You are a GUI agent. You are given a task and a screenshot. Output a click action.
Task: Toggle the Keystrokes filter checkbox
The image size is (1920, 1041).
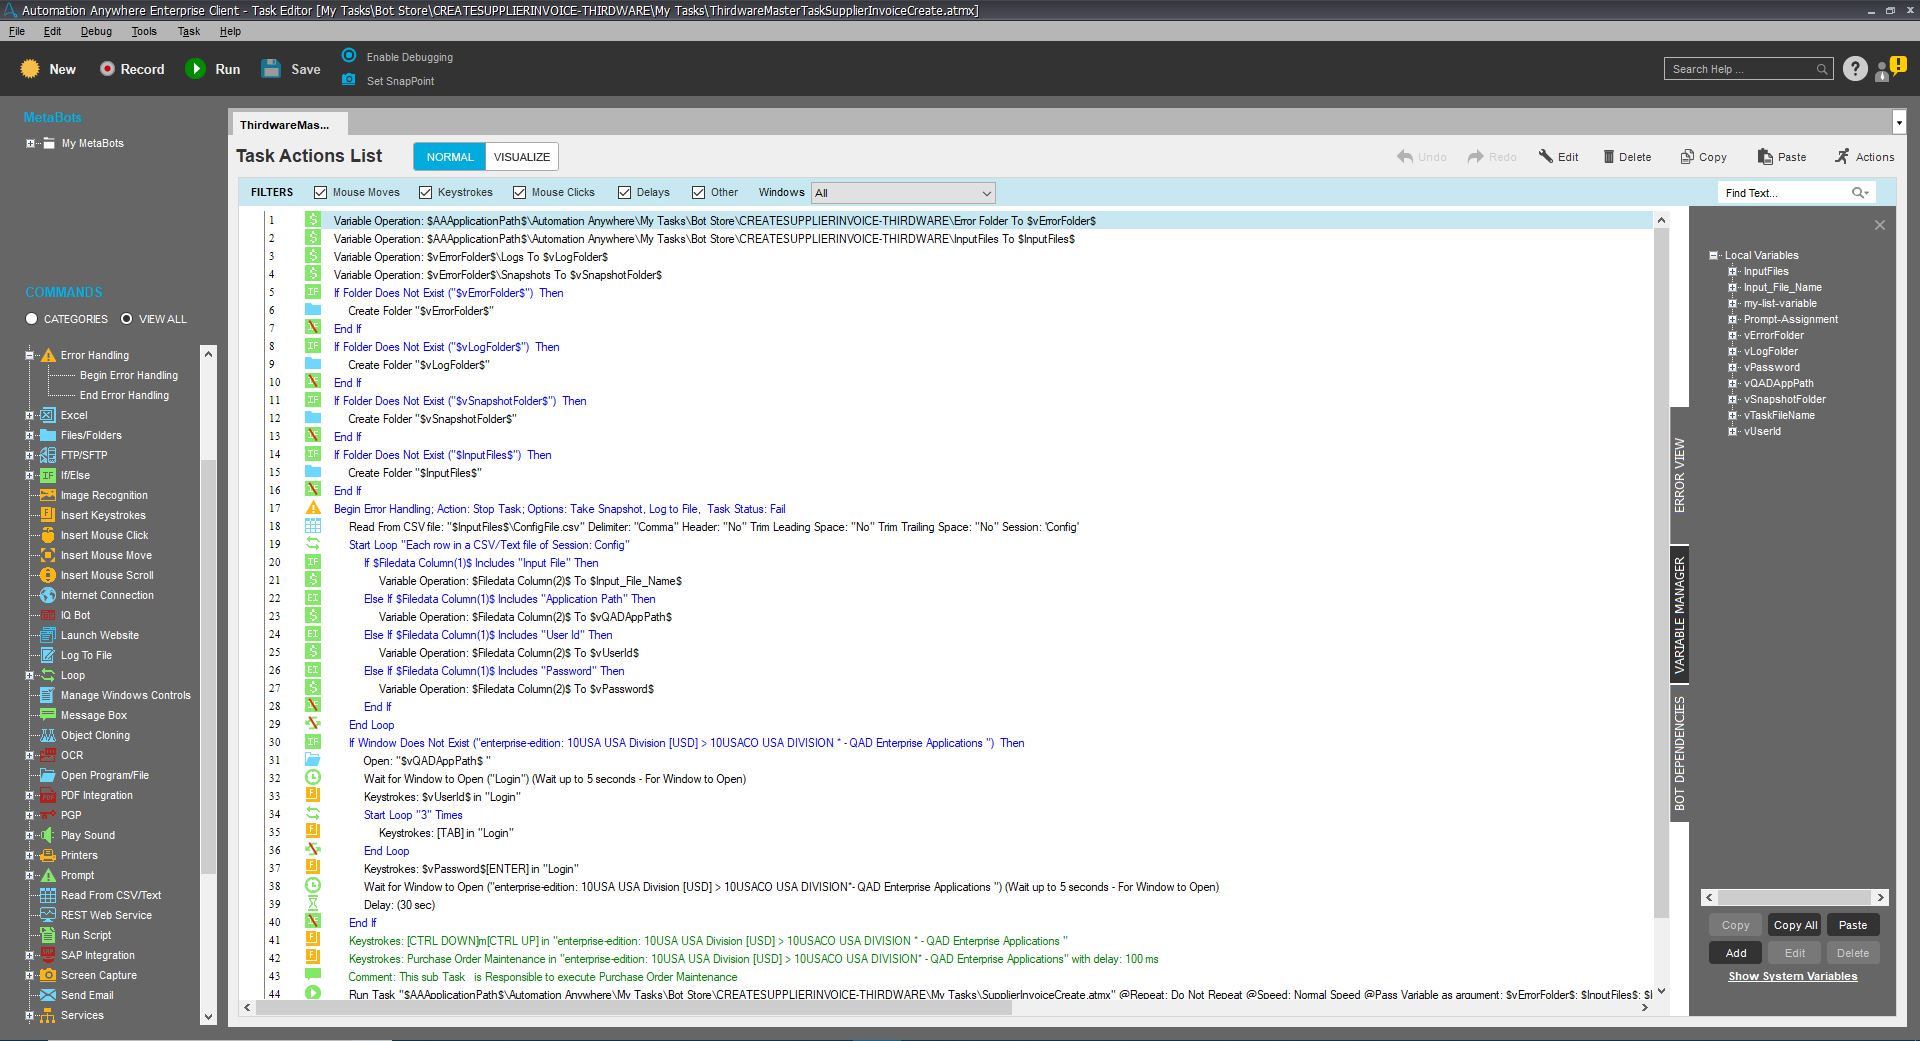click(425, 192)
